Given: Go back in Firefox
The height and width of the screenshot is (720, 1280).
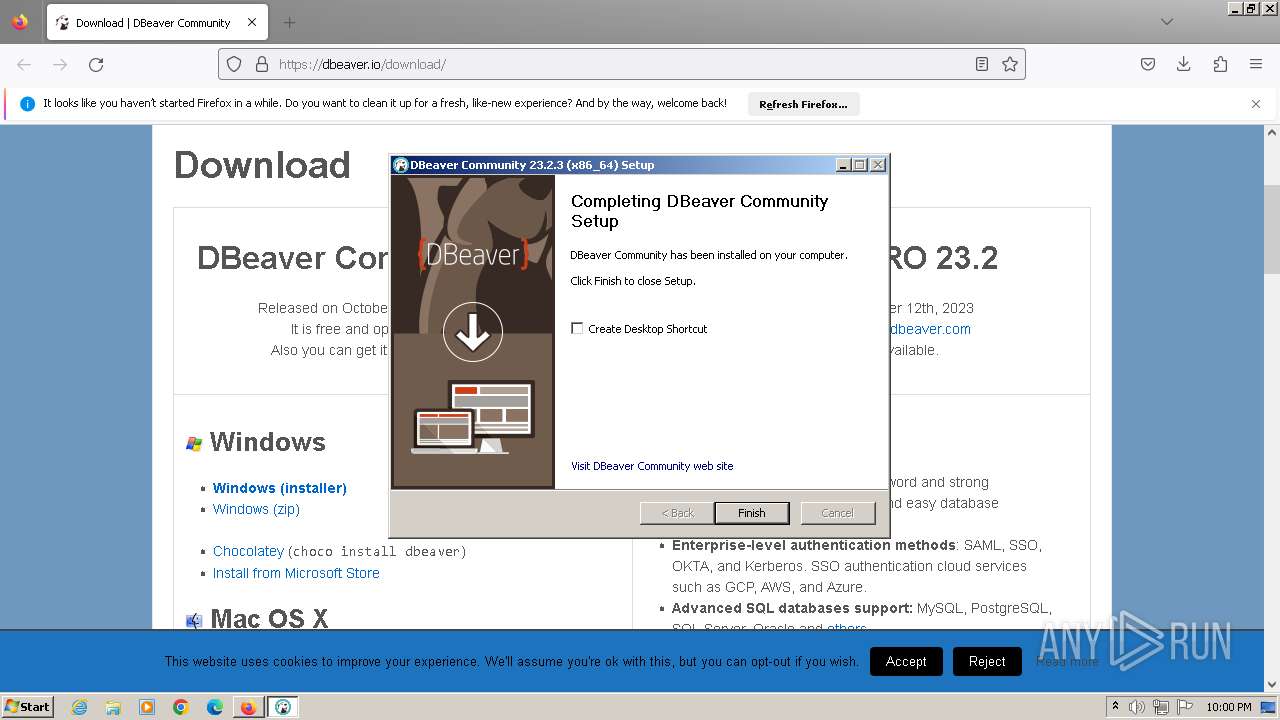Looking at the screenshot, I should tap(24, 64).
